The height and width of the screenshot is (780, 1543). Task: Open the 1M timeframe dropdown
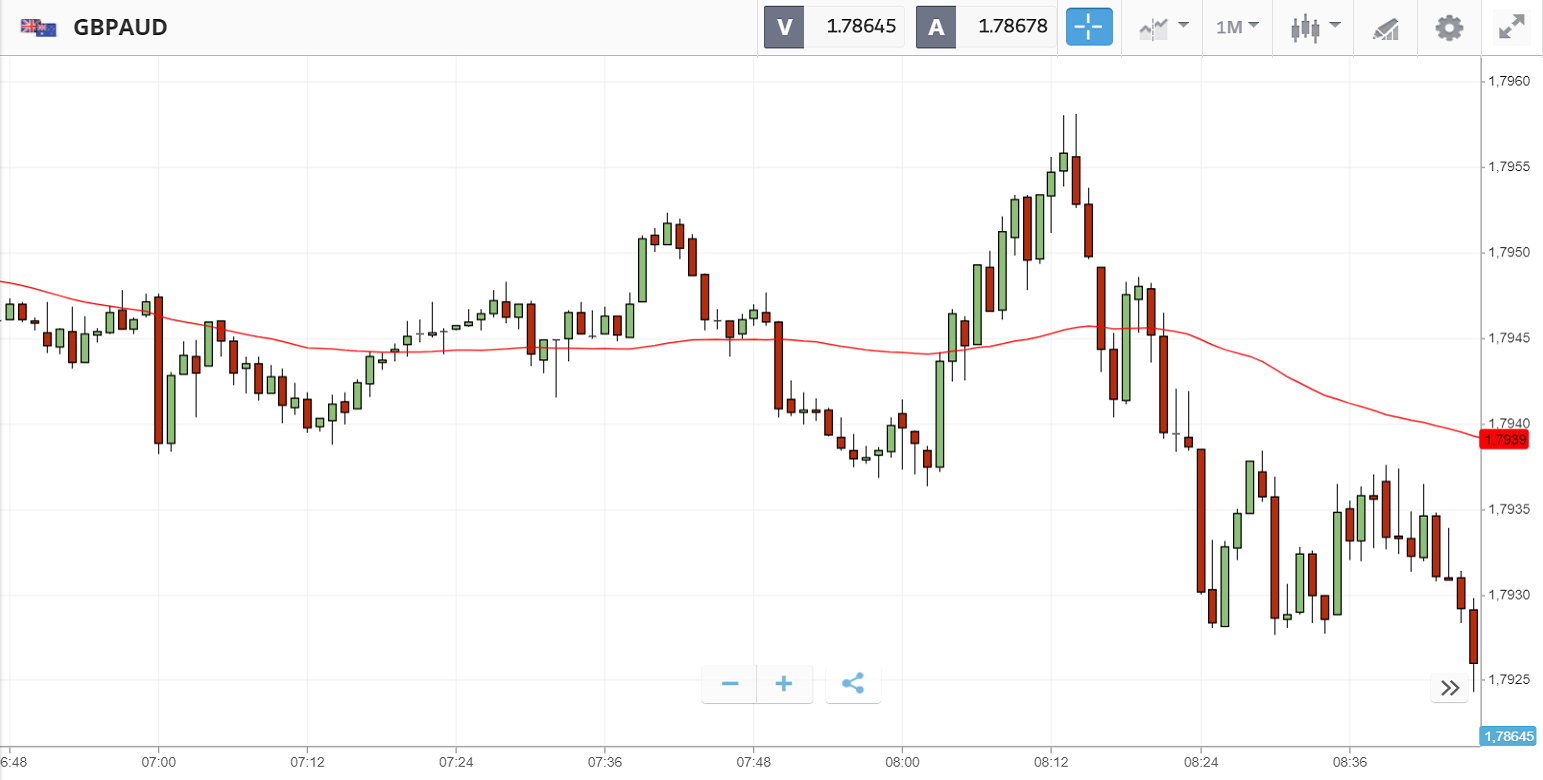pos(1237,27)
